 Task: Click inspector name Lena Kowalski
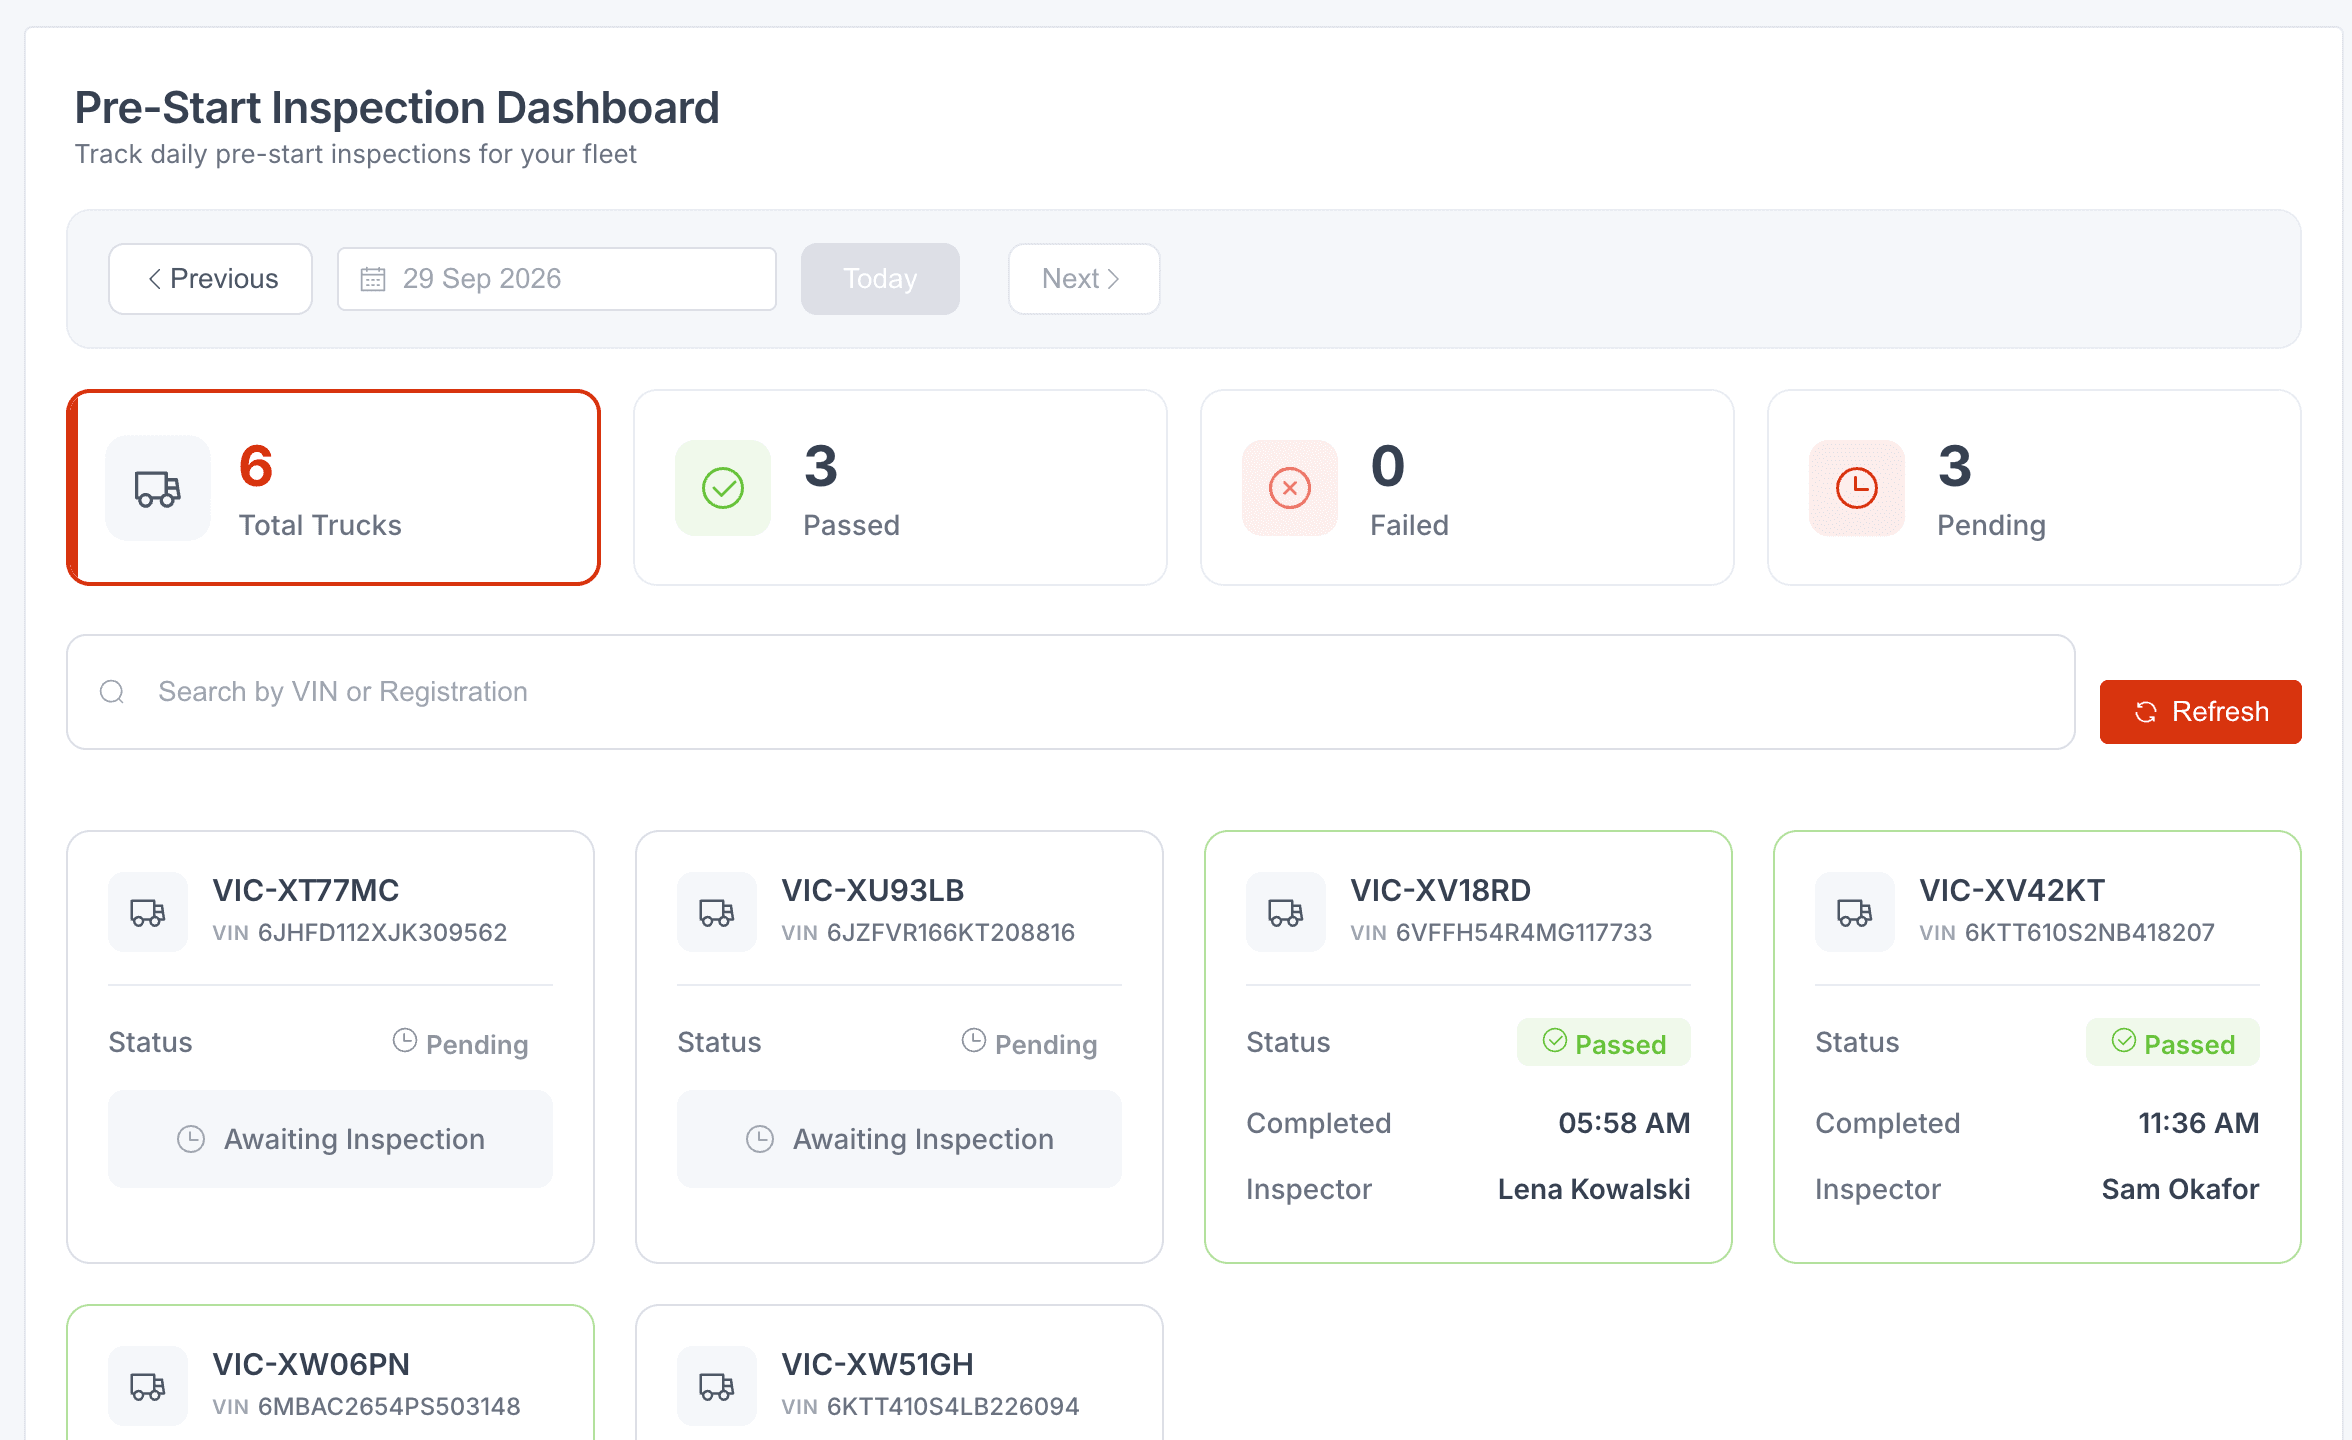point(1594,1189)
